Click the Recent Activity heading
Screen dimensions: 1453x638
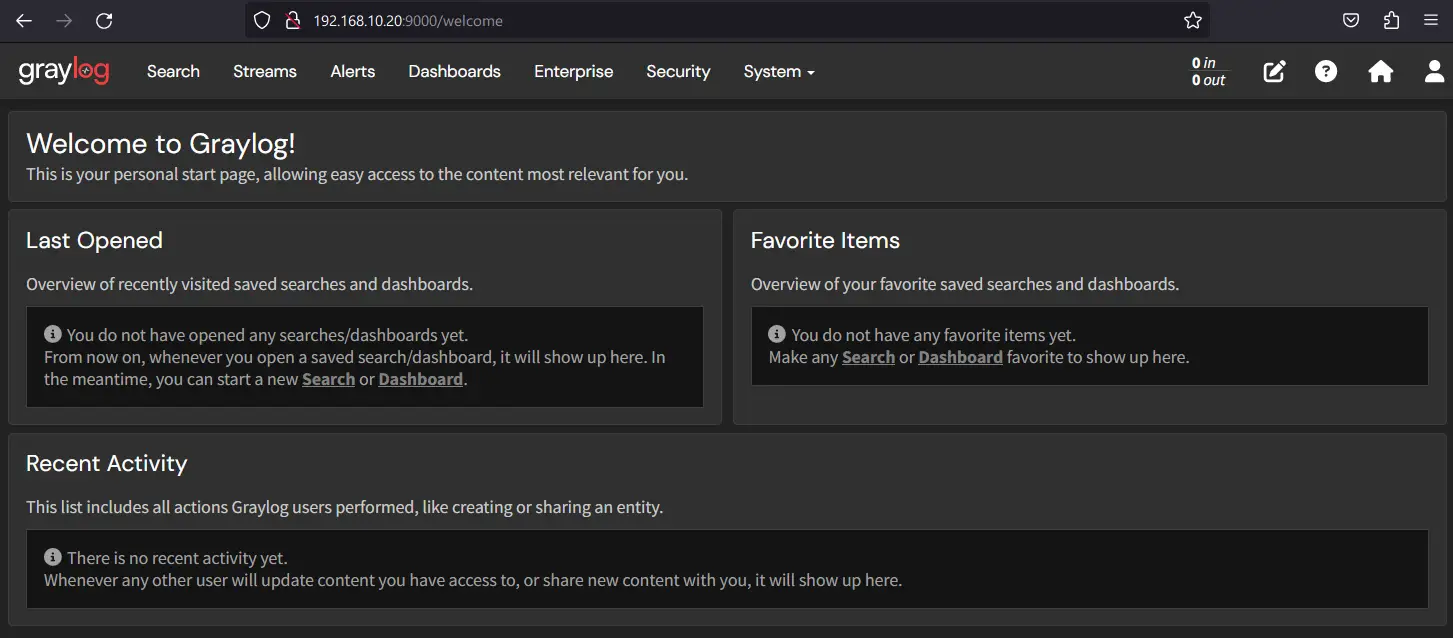[x=107, y=463]
